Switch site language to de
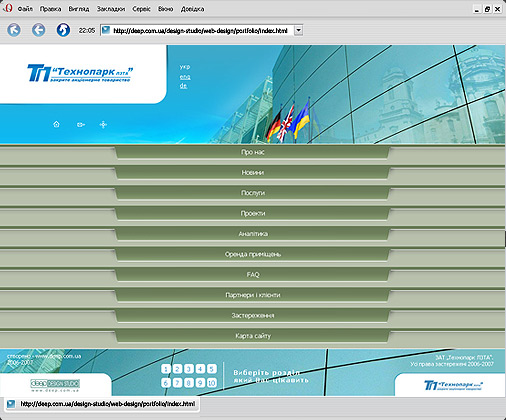506x420 pixels. tap(183, 86)
